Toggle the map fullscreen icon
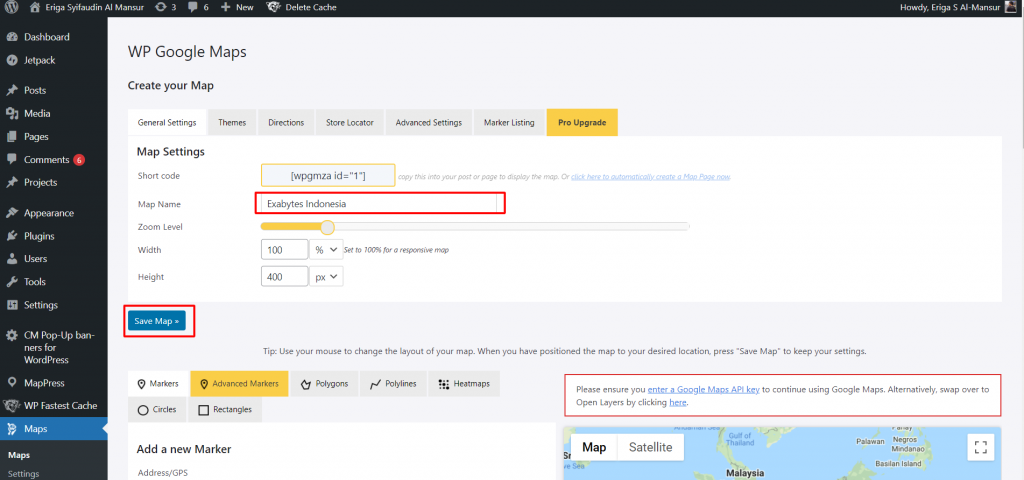The height and width of the screenshot is (480, 1024). coord(980,447)
